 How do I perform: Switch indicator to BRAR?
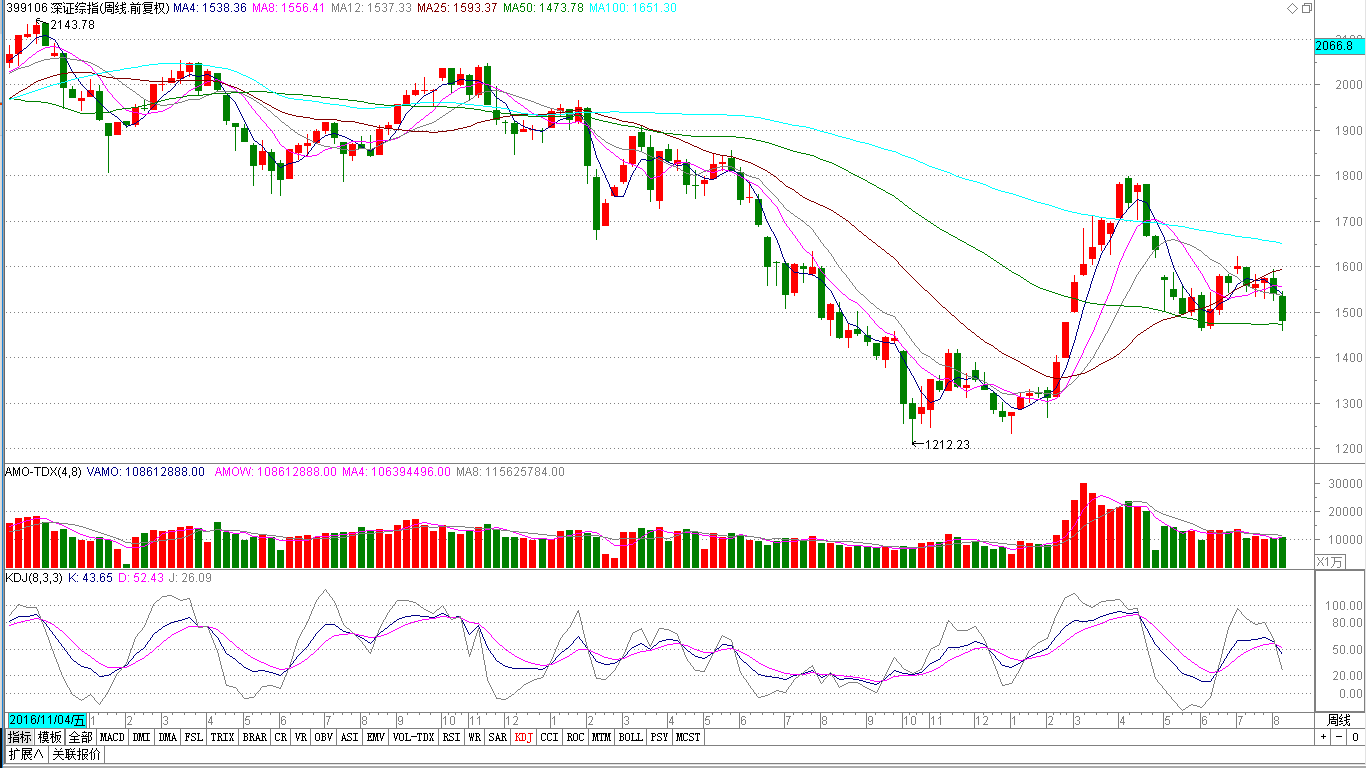[255, 737]
